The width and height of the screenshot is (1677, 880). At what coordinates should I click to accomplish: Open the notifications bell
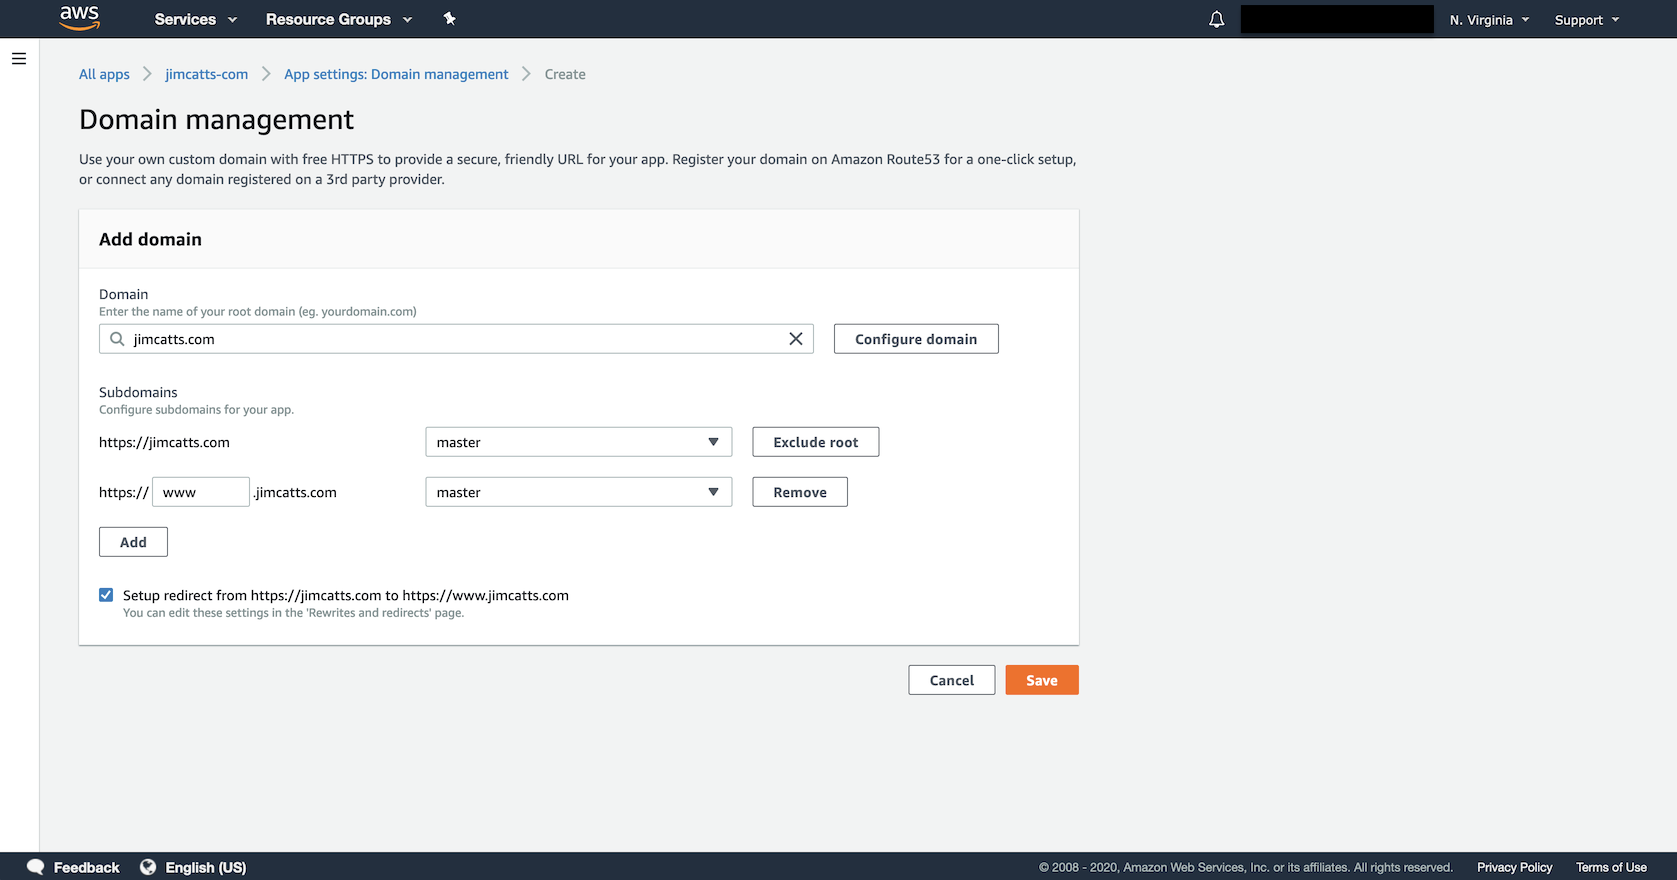click(1216, 19)
